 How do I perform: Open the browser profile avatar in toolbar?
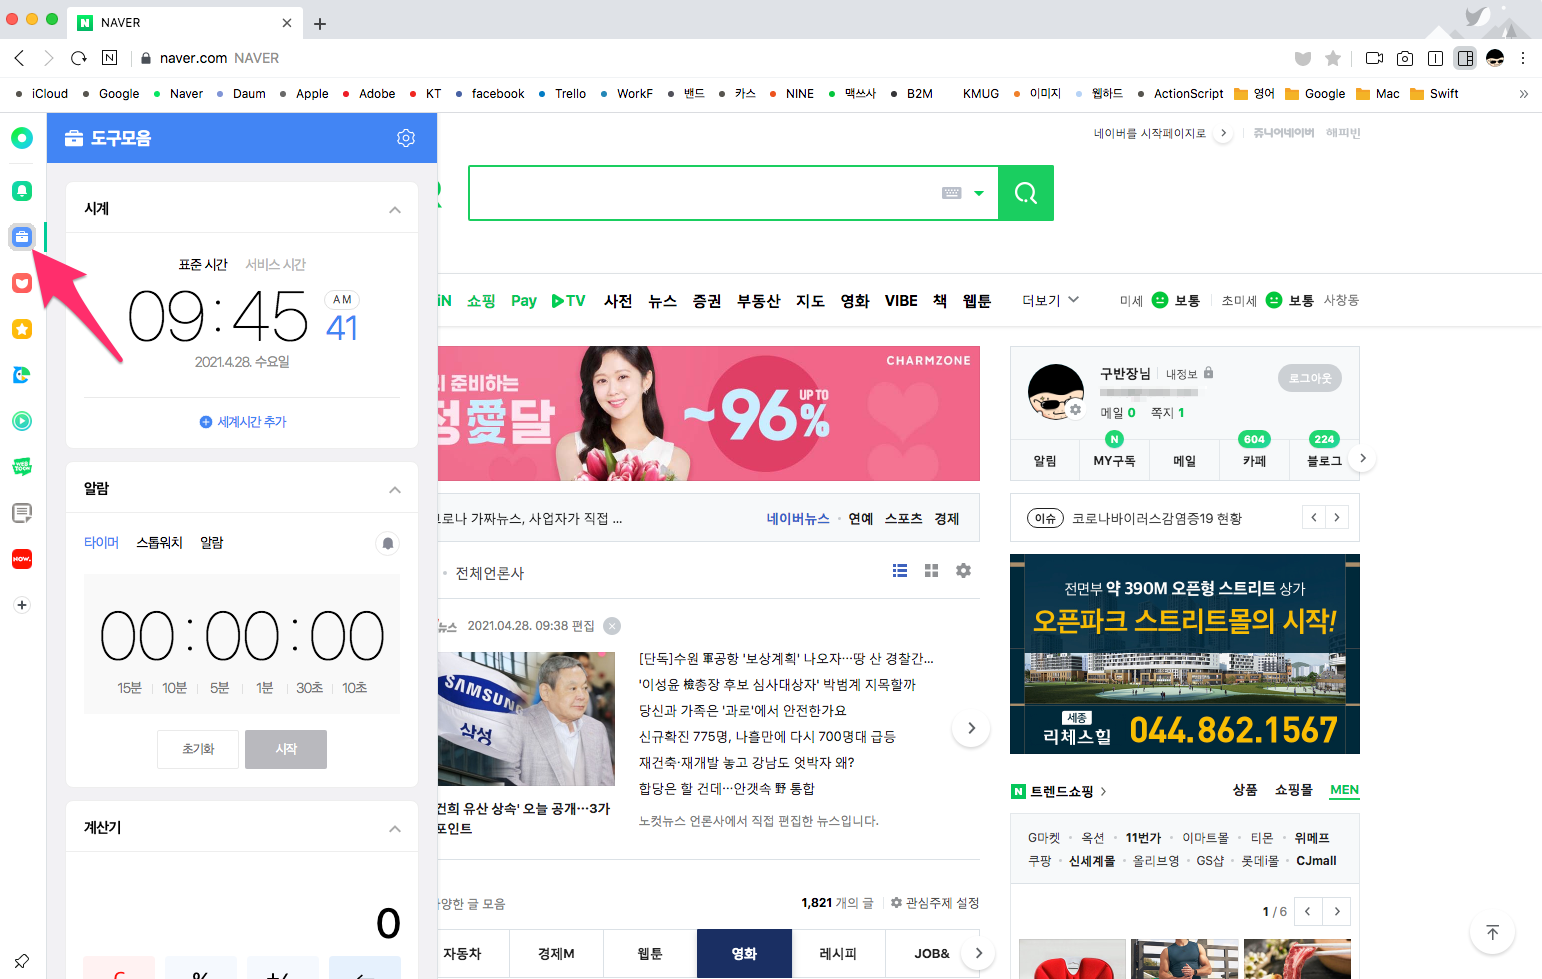tap(1495, 58)
